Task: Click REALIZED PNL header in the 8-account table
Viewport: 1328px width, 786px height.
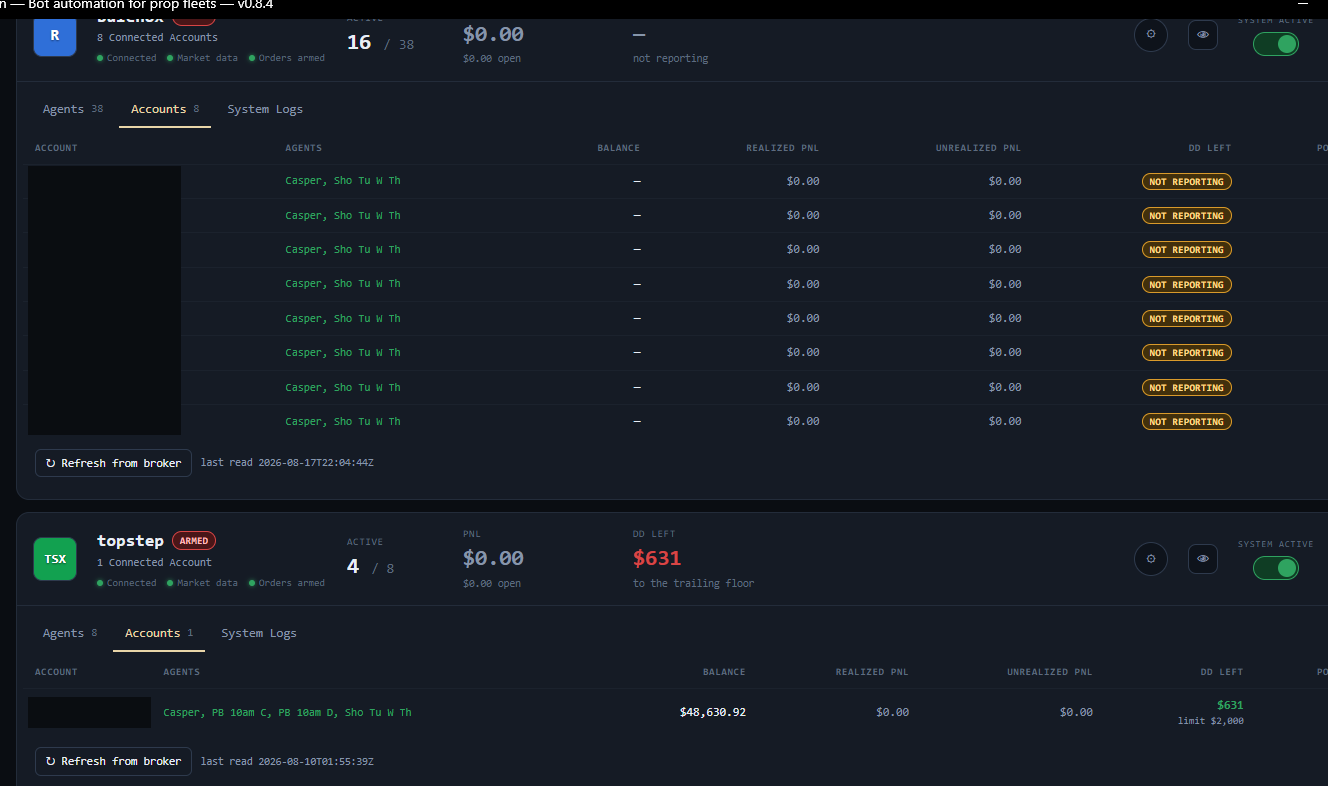Action: [783, 148]
